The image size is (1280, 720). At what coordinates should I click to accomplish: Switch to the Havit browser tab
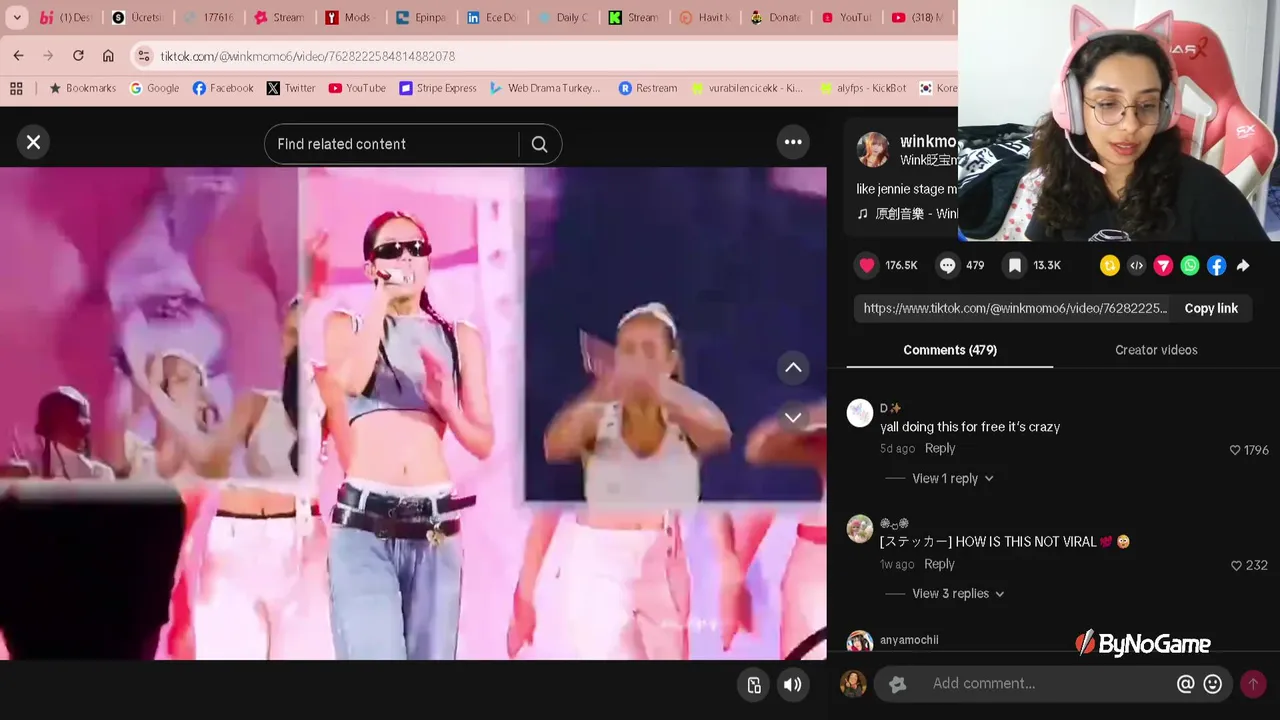(x=705, y=17)
